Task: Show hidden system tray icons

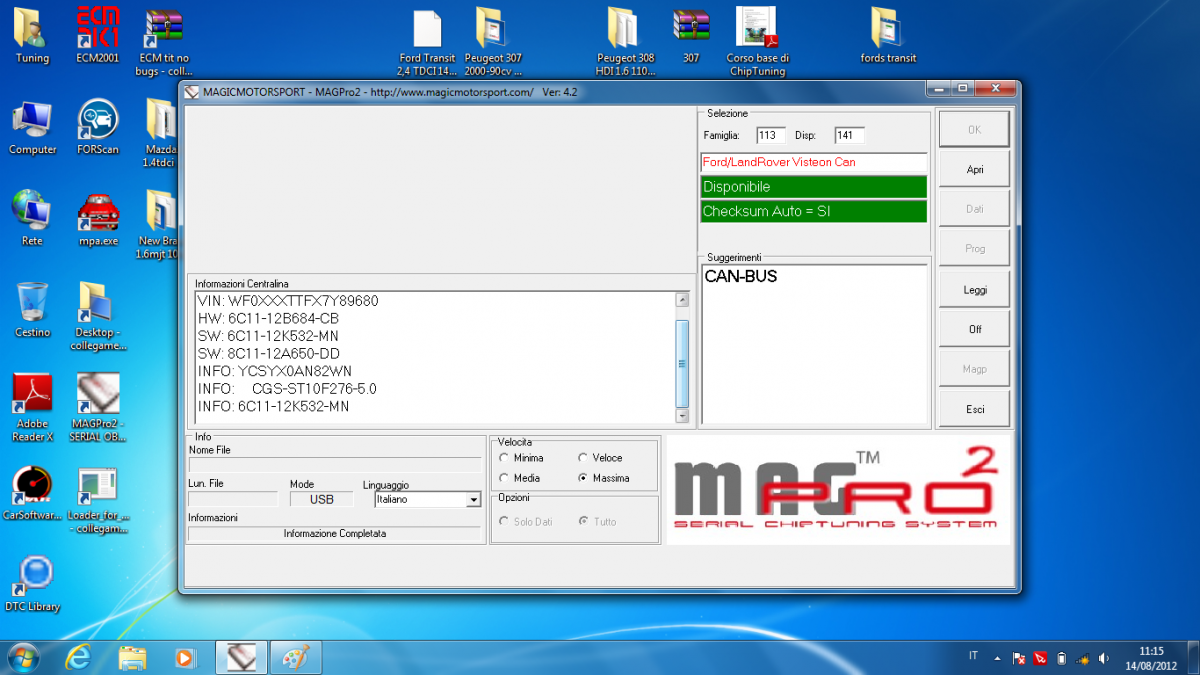Action: [x=997, y=658]
